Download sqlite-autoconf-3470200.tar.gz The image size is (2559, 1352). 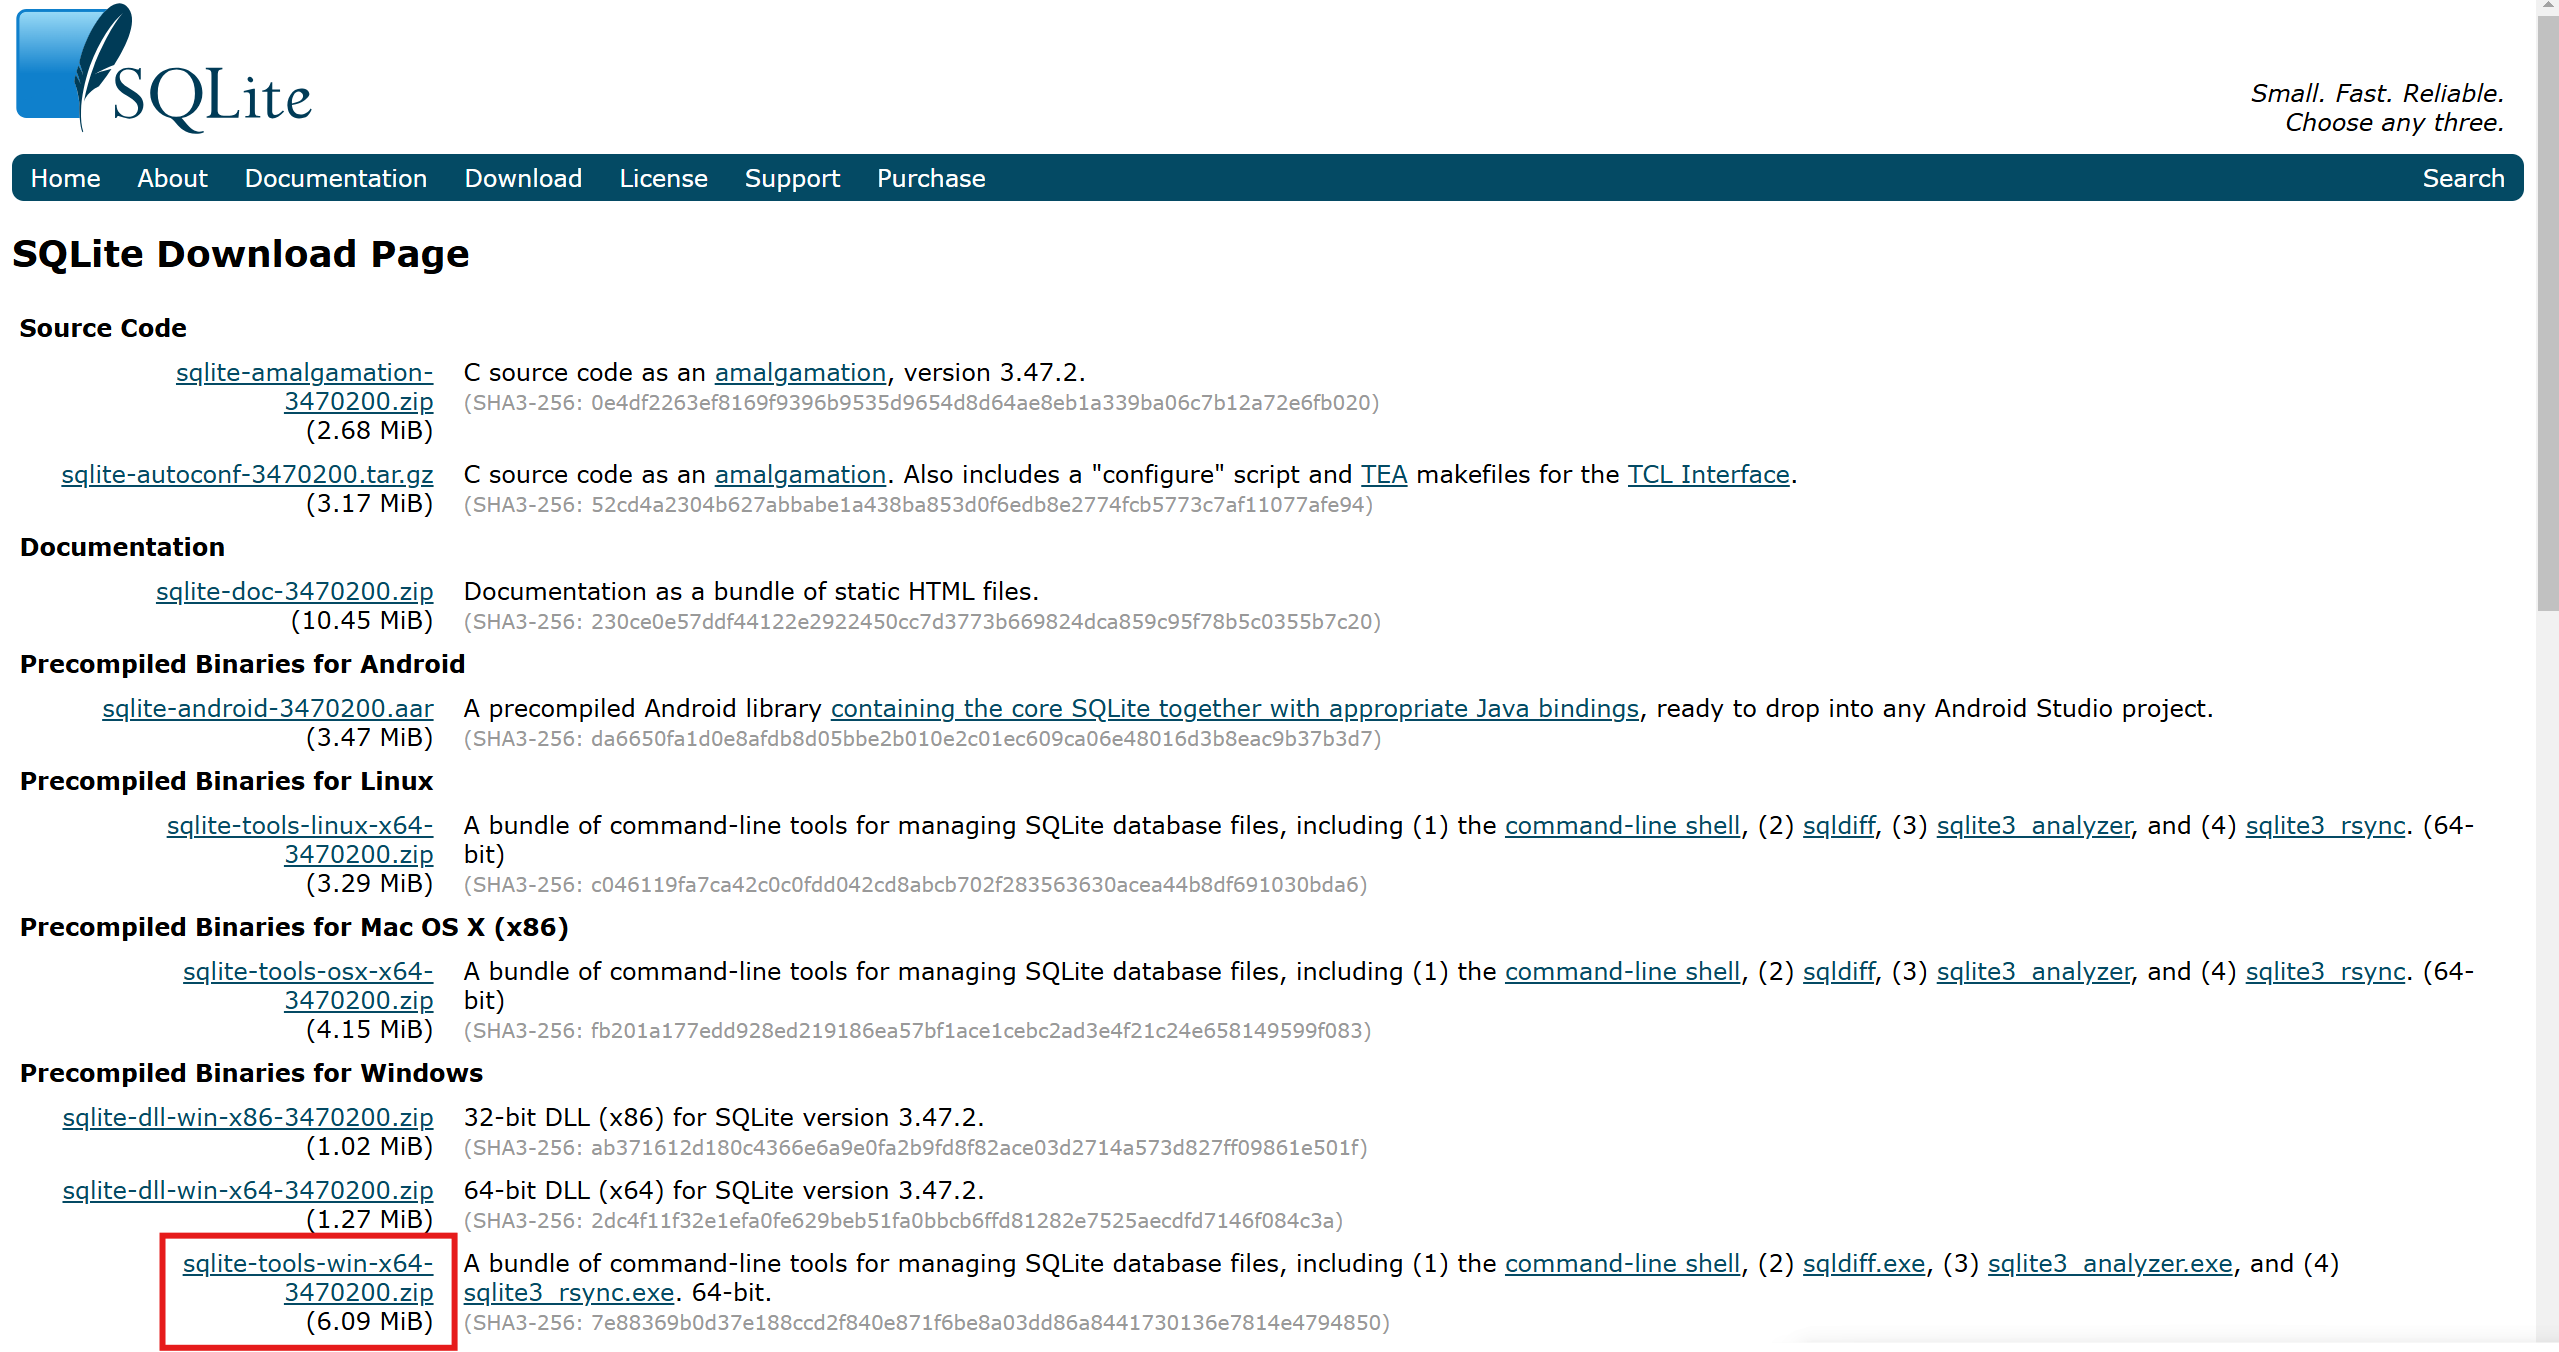(247, 474)
